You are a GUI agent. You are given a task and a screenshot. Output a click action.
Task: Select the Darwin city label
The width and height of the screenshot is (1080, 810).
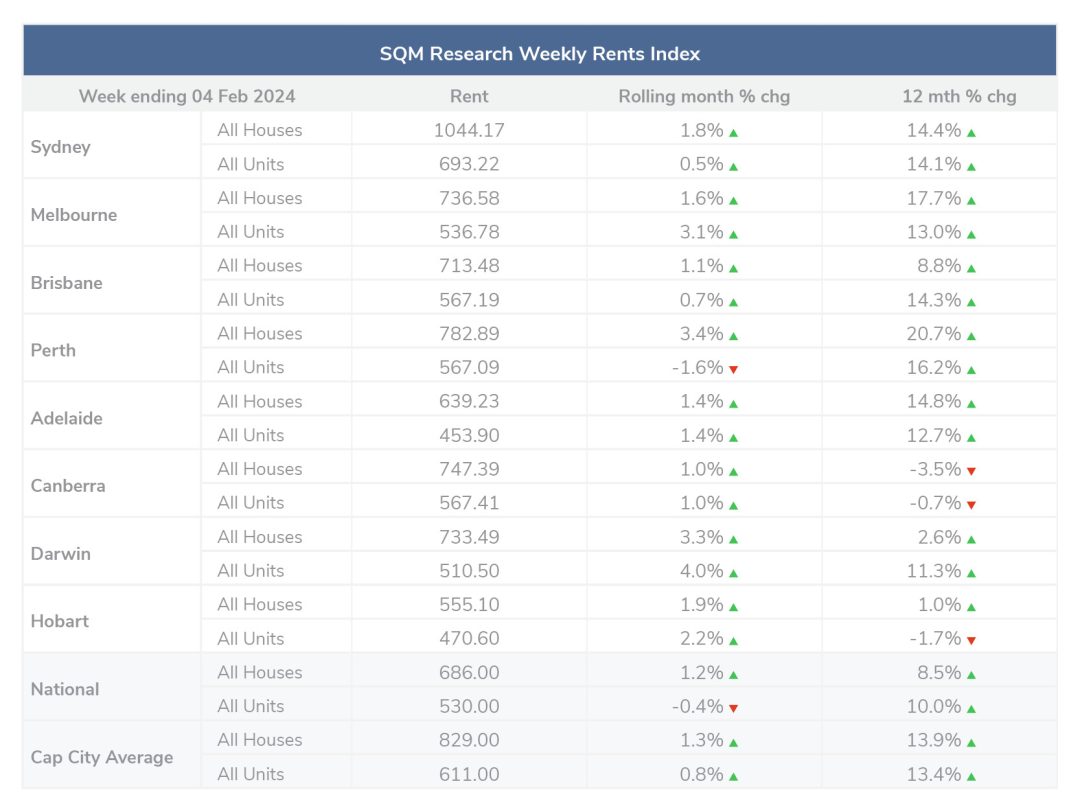click(61, 554)
